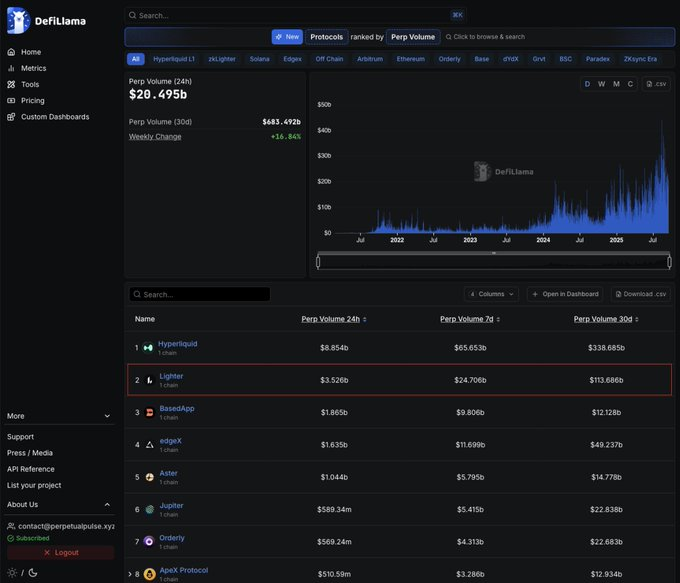Set chart interval to Monthly (M)

pos(616,84)
